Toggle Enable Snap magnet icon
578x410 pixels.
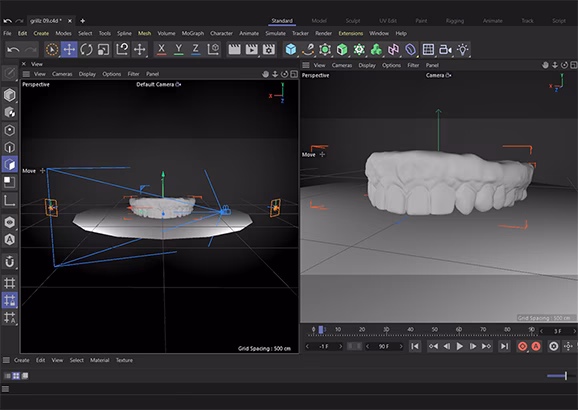(9, 261)
